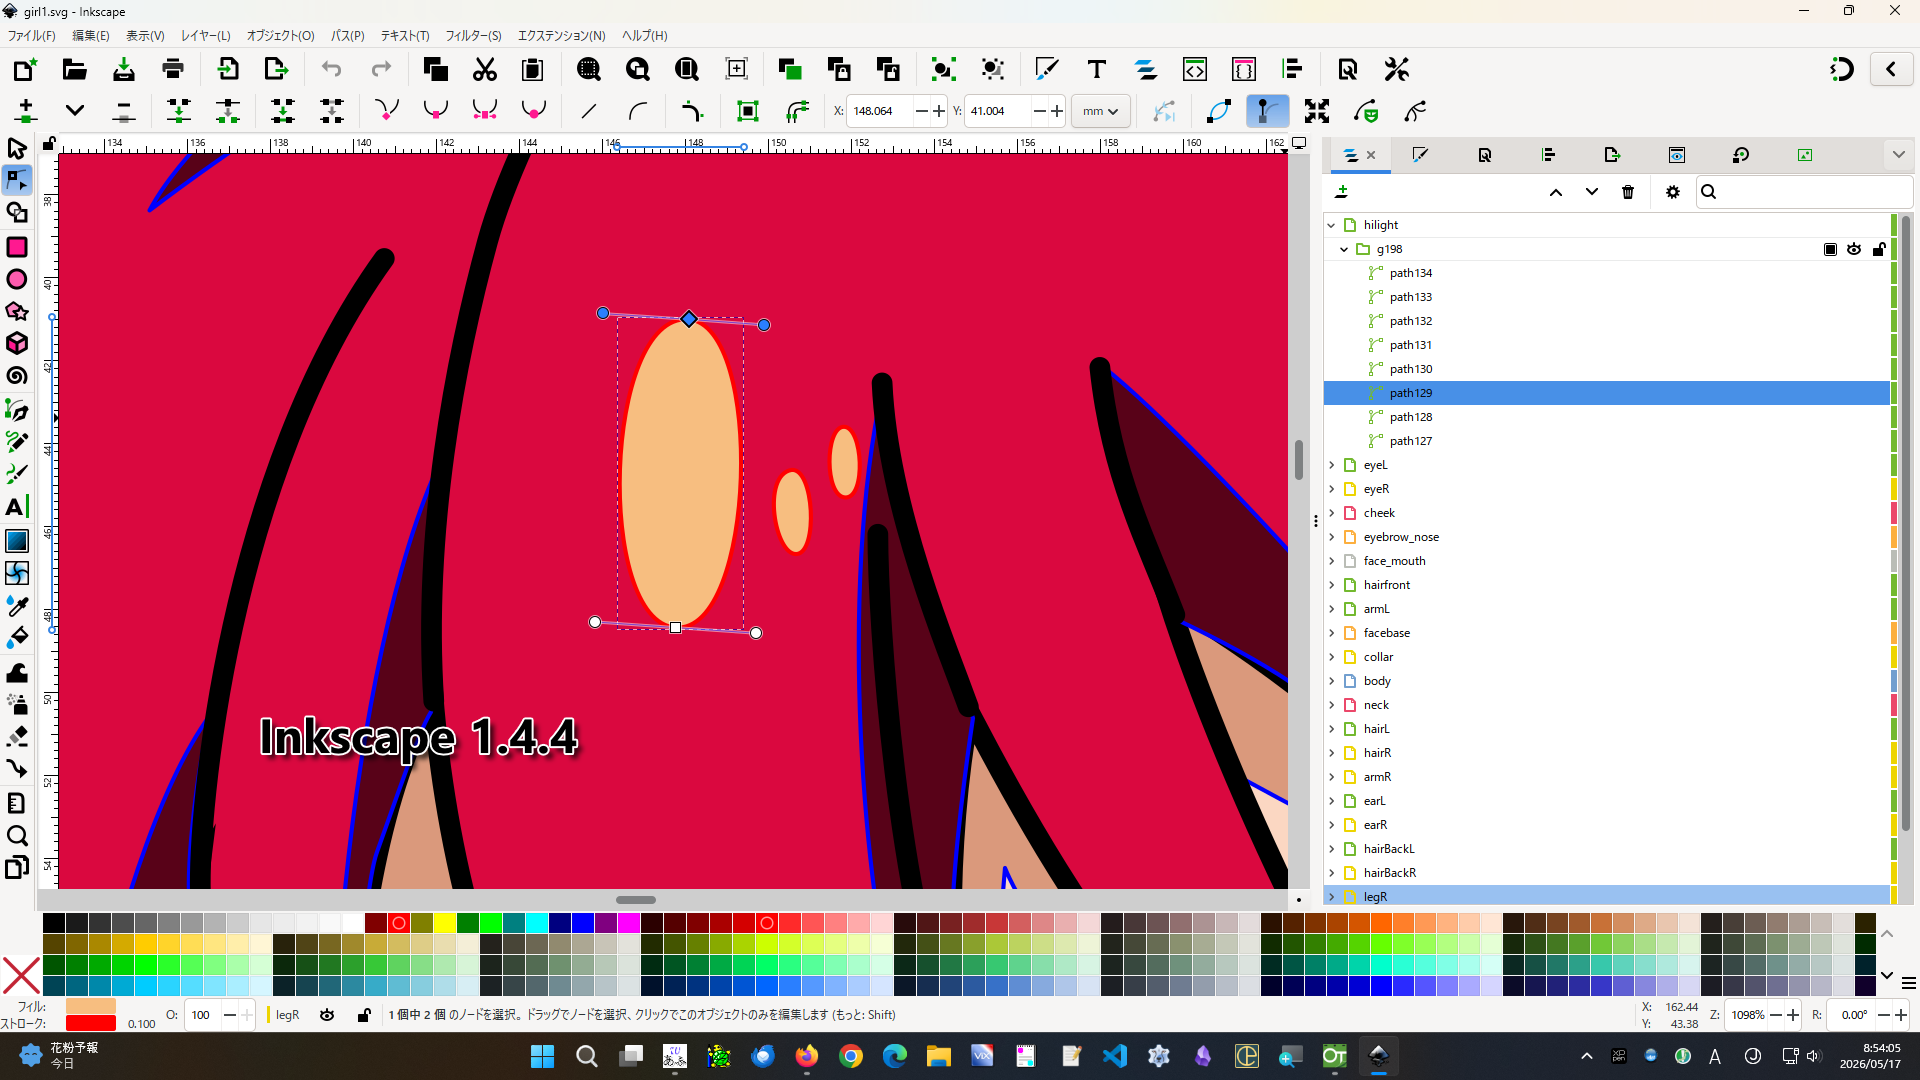Open the 編集(E) menu
The height and width of the screenshot is (1080, 1920).
[91, 35]
